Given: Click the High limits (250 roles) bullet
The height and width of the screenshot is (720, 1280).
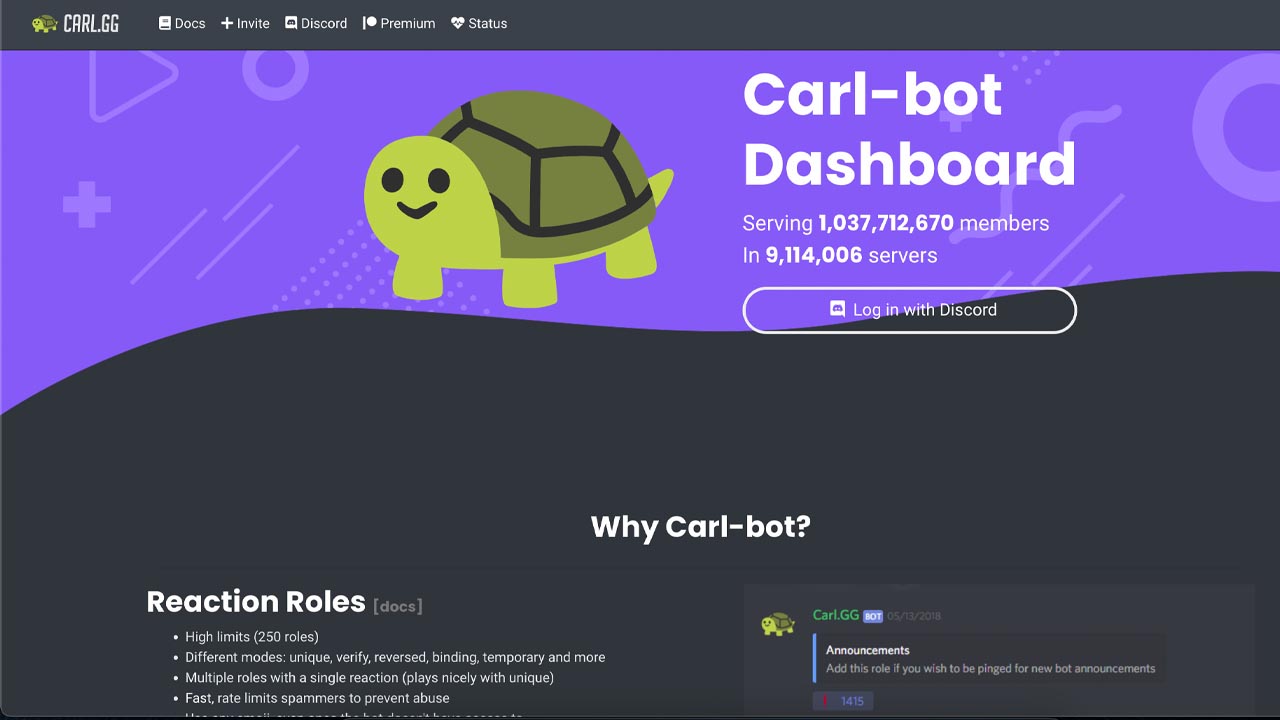Looking at the screenshot, I should pyautogui.click(x=252, y=637).
